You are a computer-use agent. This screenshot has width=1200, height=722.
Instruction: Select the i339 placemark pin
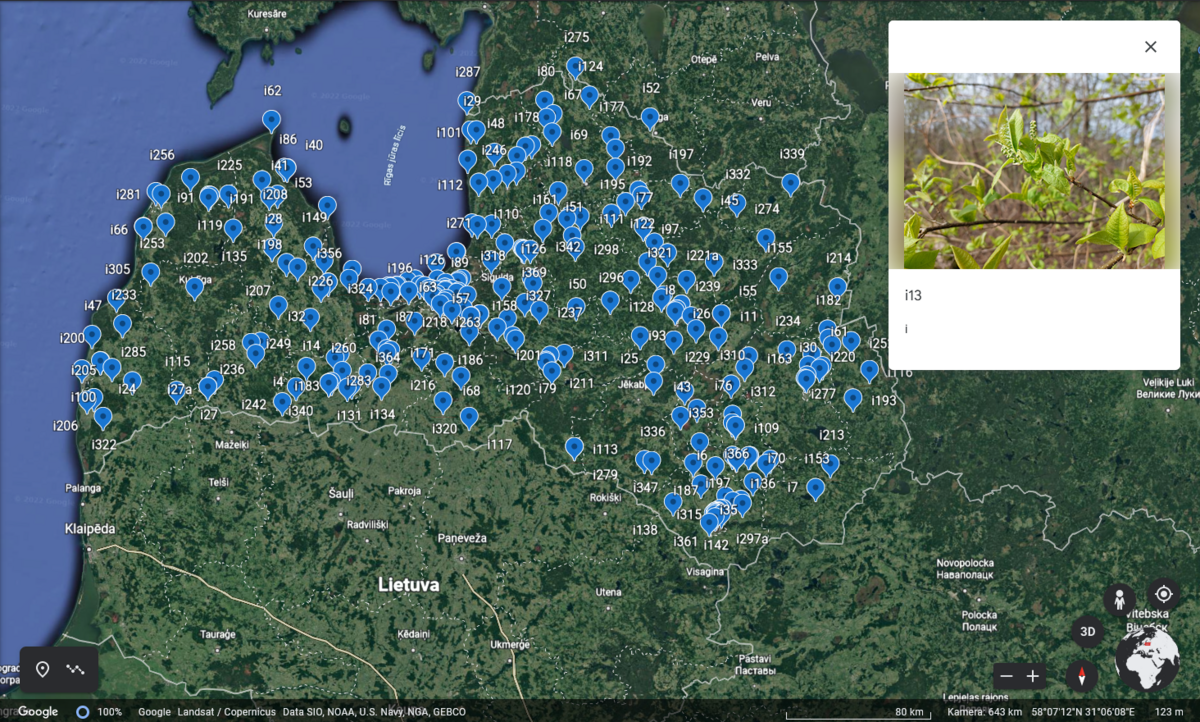point(791,183)
